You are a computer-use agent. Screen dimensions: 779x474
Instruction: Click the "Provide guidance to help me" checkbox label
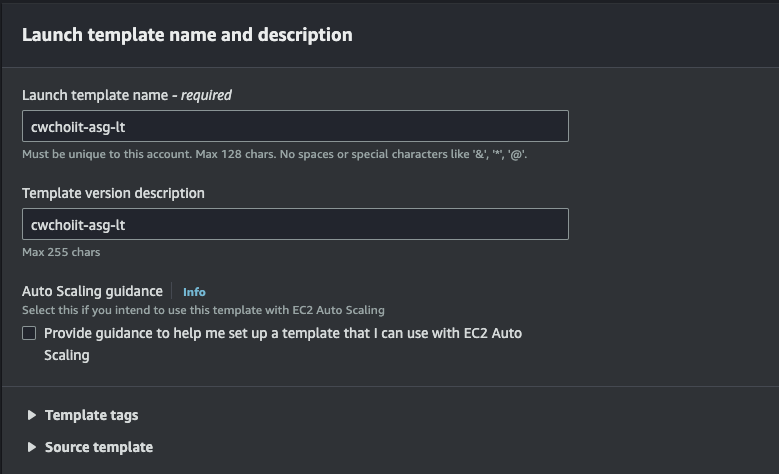283,333
